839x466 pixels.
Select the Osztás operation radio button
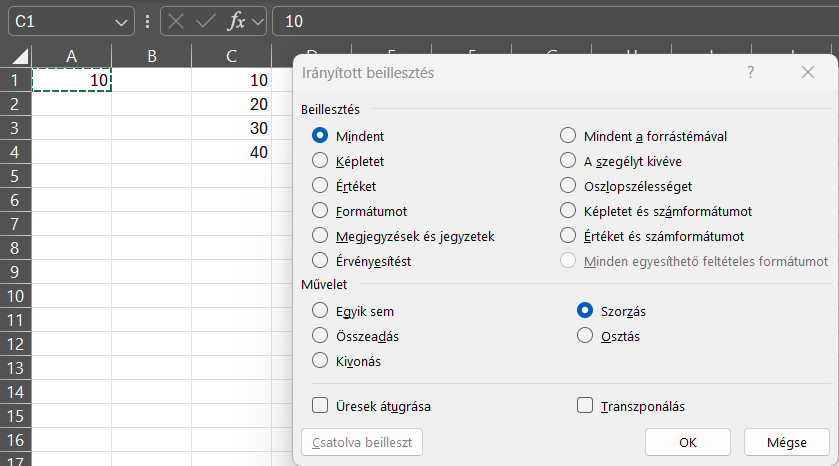coord(585,336)
